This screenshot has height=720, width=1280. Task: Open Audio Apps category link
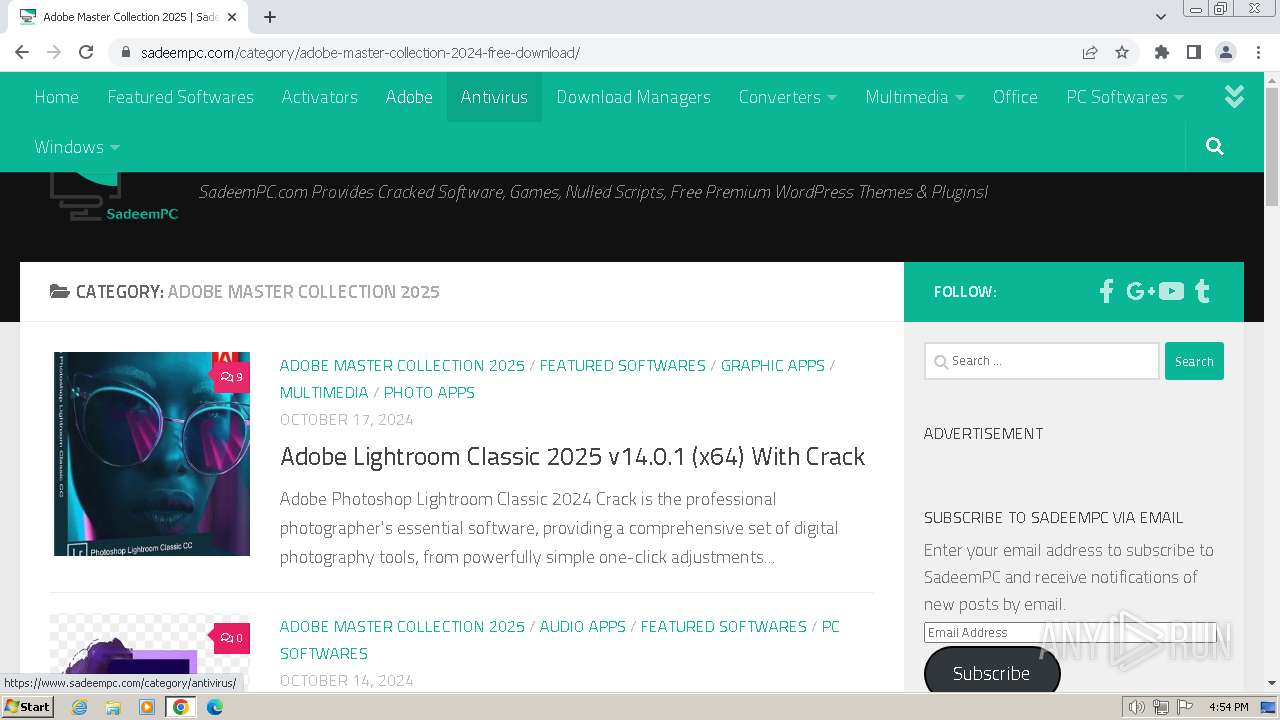(582, 627)
